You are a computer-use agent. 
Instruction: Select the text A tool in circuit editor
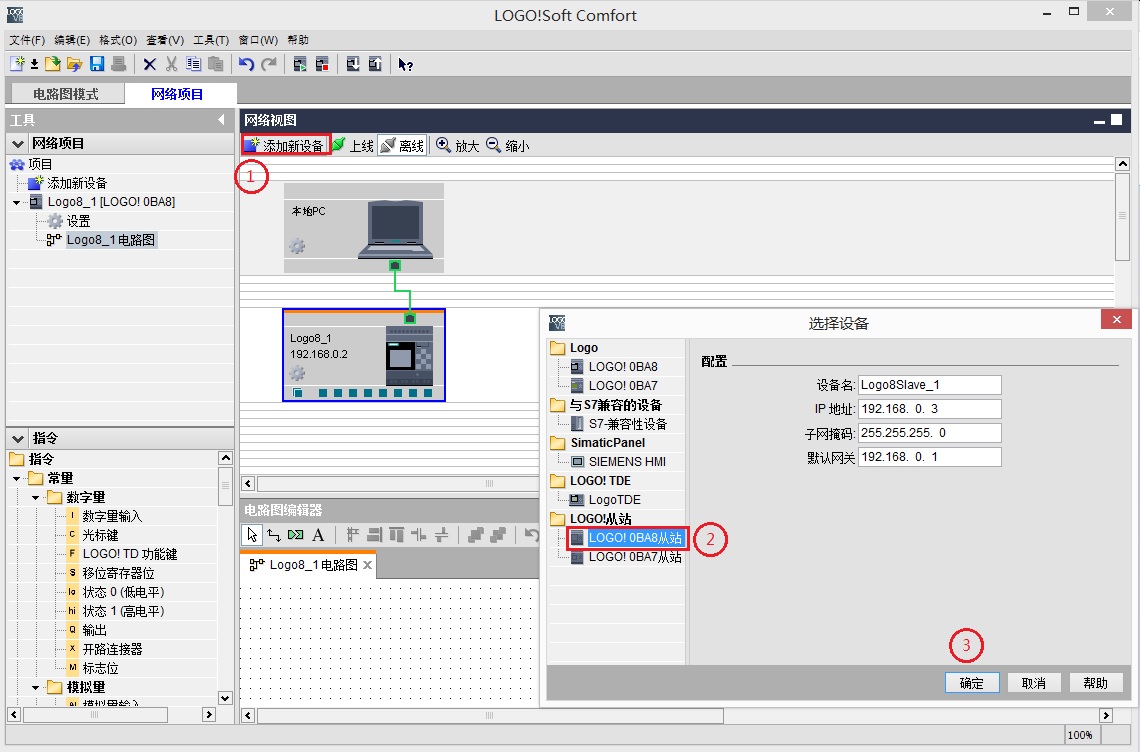tap(318, 535)
